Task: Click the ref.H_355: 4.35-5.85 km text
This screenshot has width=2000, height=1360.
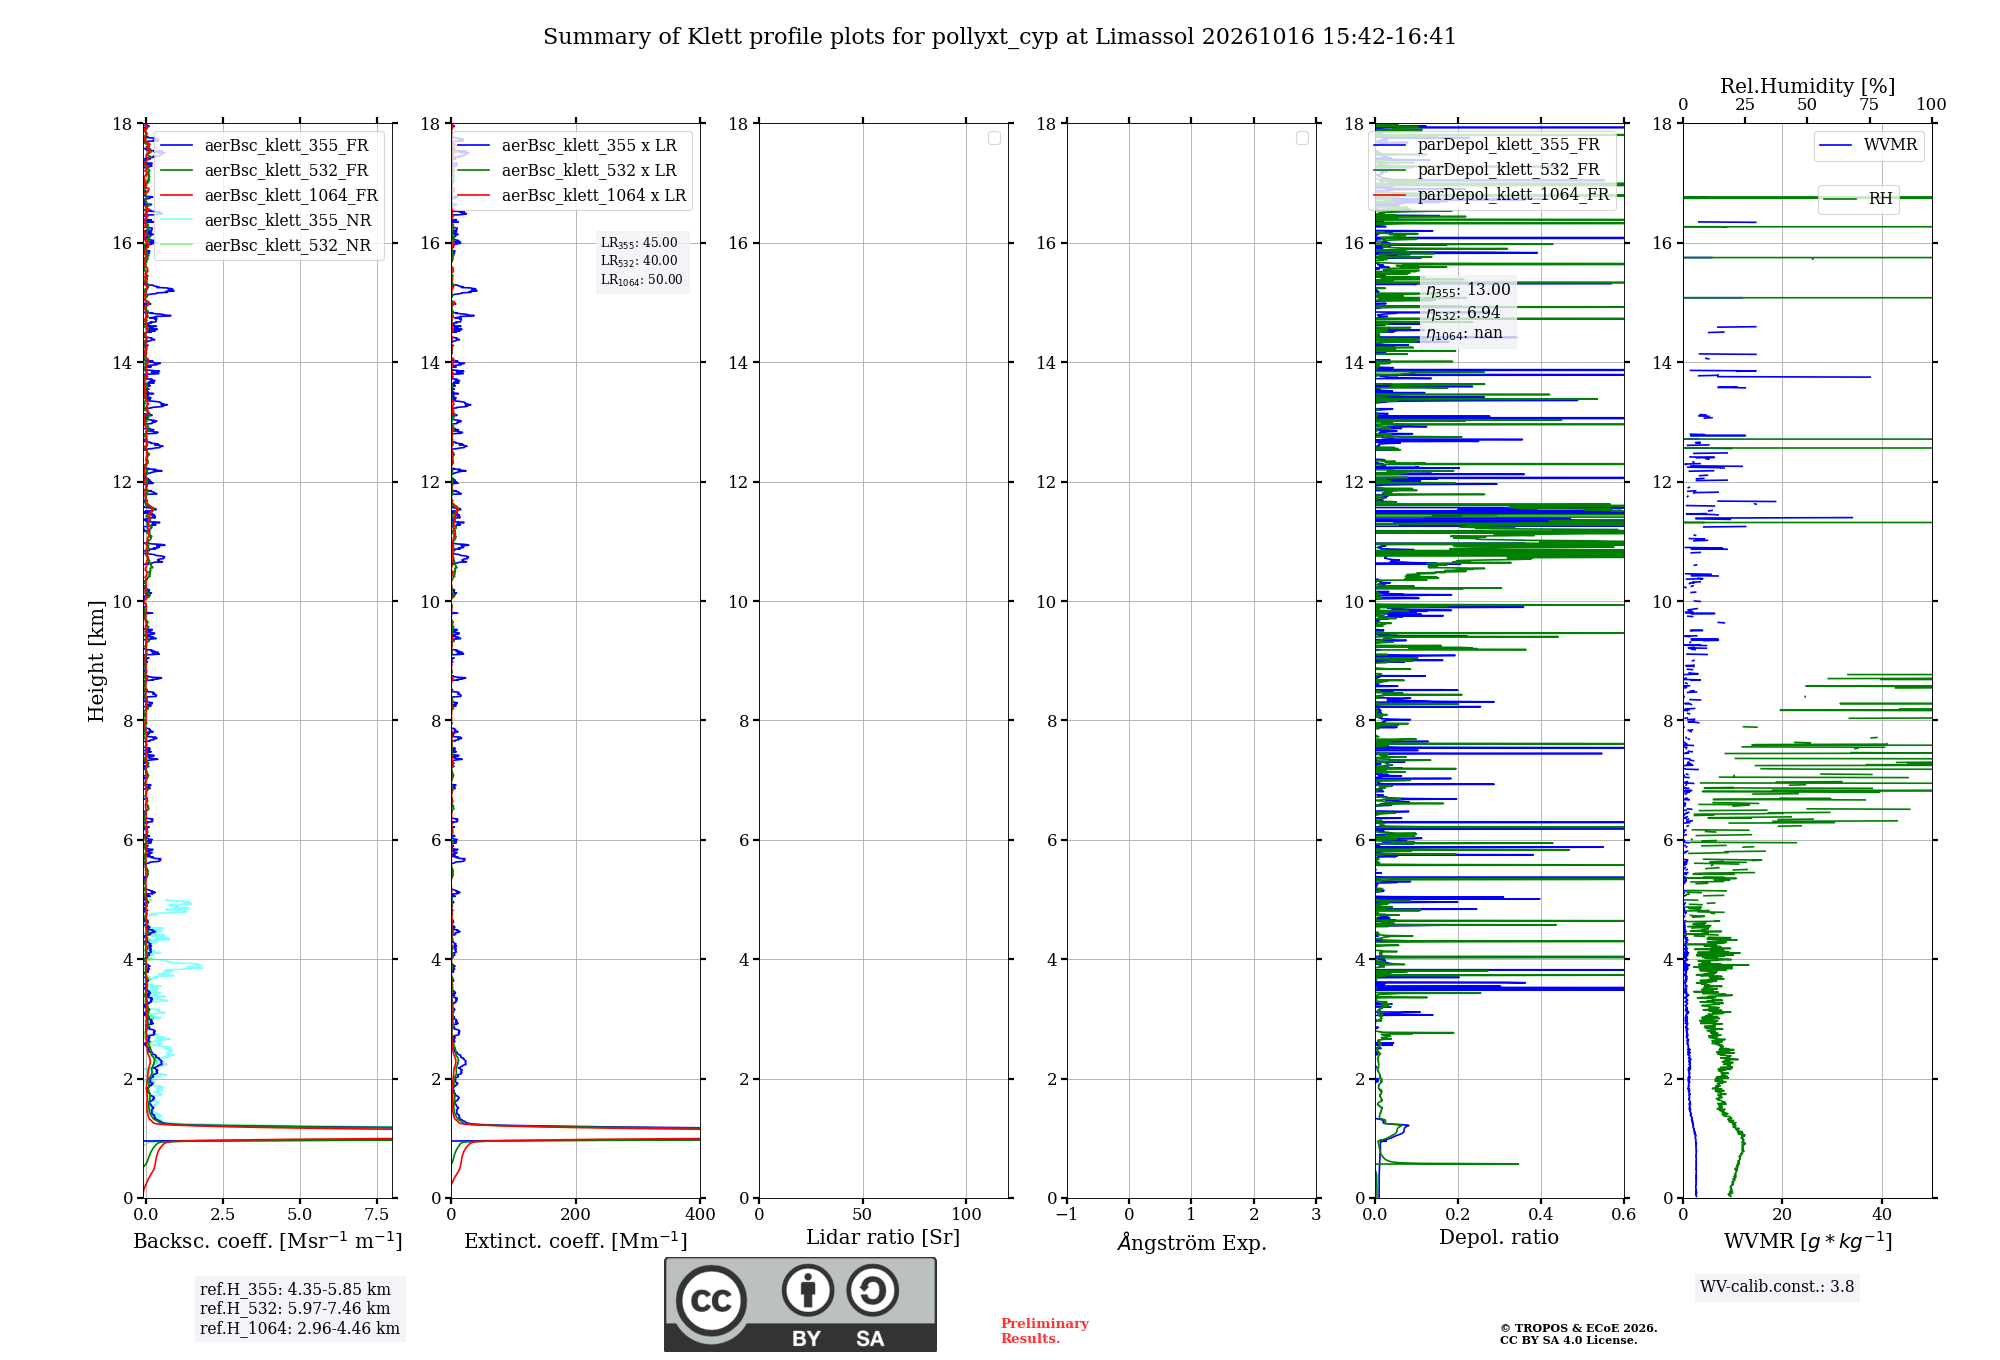Action: pos(295,1290)
